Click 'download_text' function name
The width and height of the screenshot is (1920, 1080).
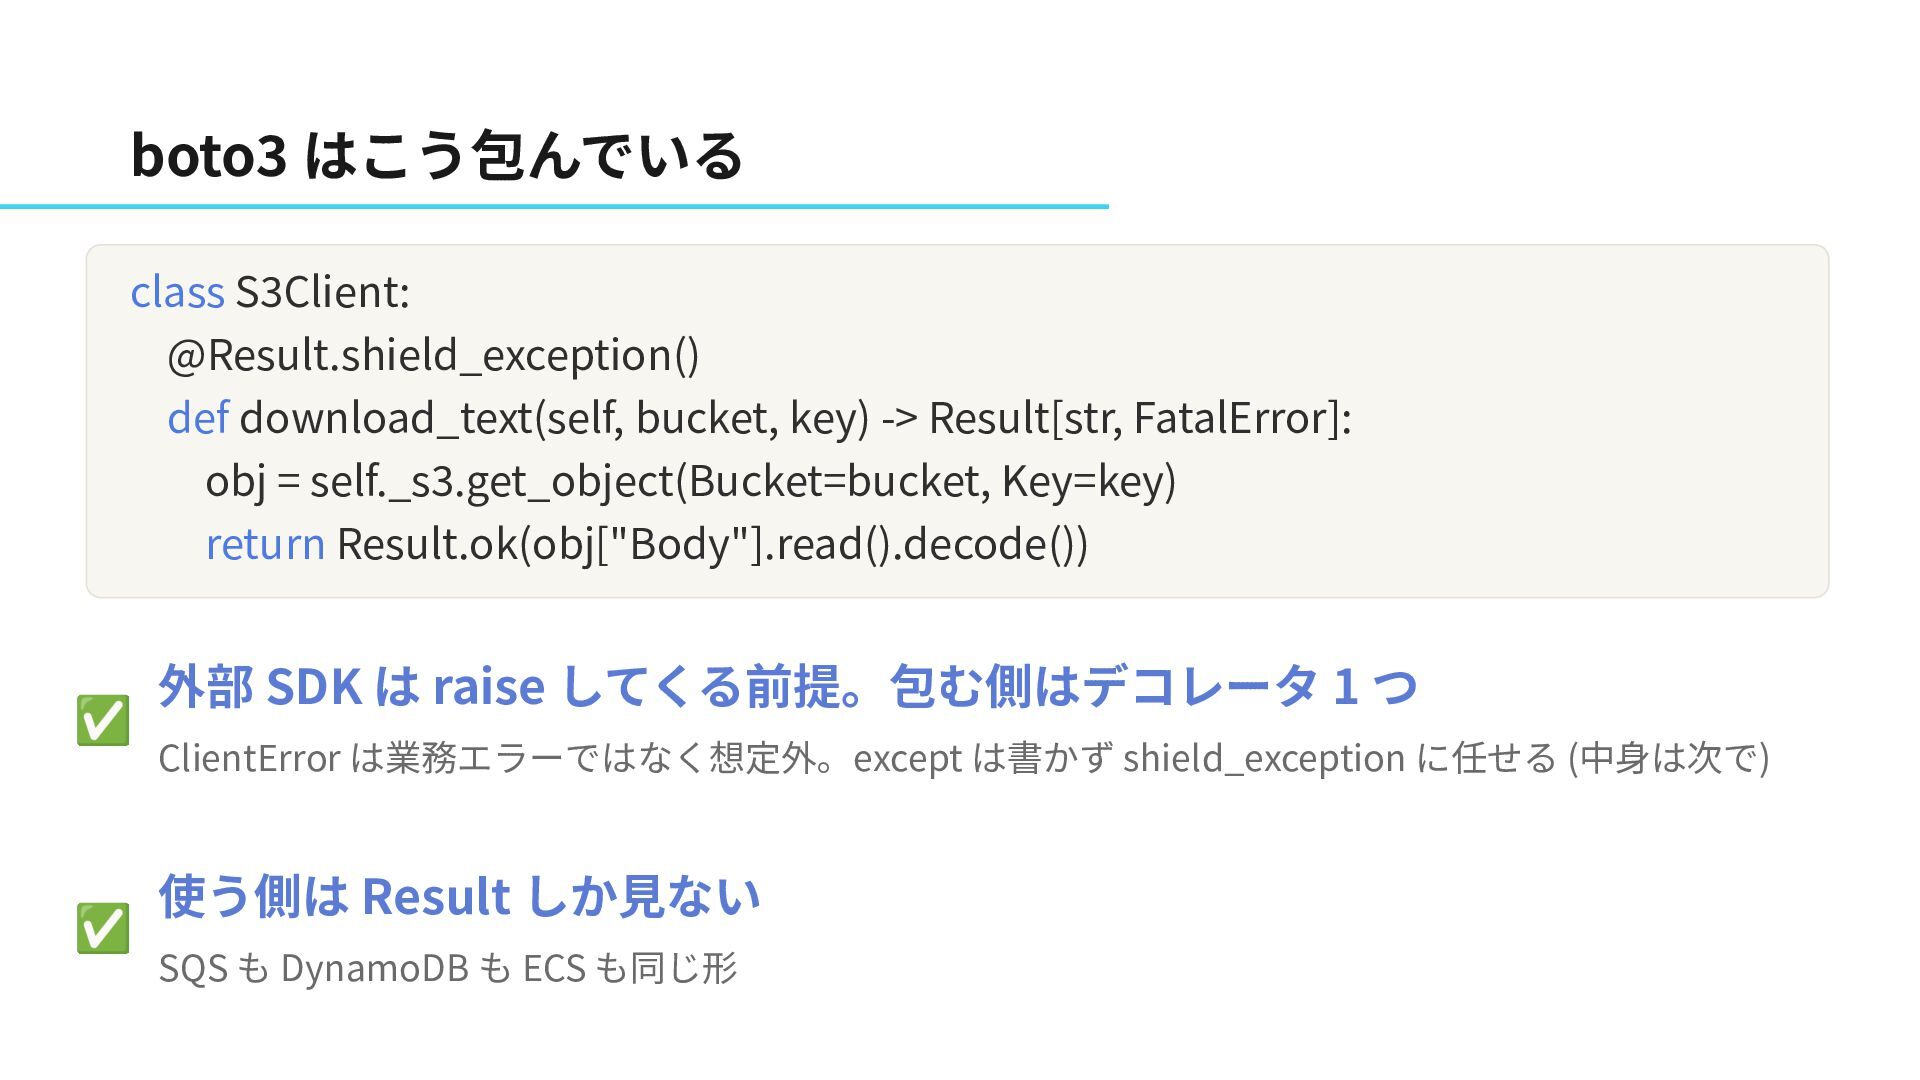coord(386,418)
